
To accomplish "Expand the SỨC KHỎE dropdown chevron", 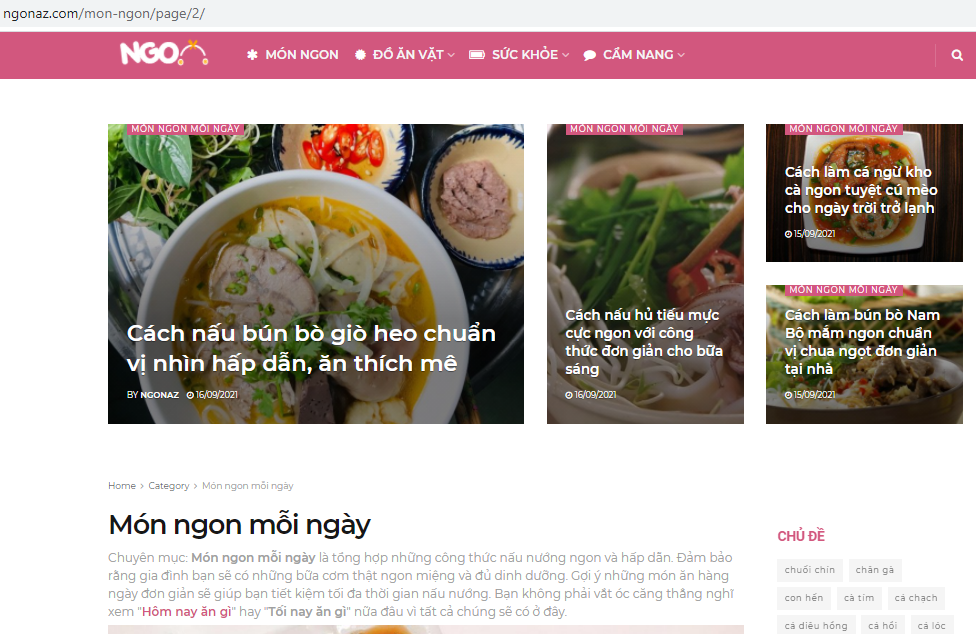I will pos(566,55).
